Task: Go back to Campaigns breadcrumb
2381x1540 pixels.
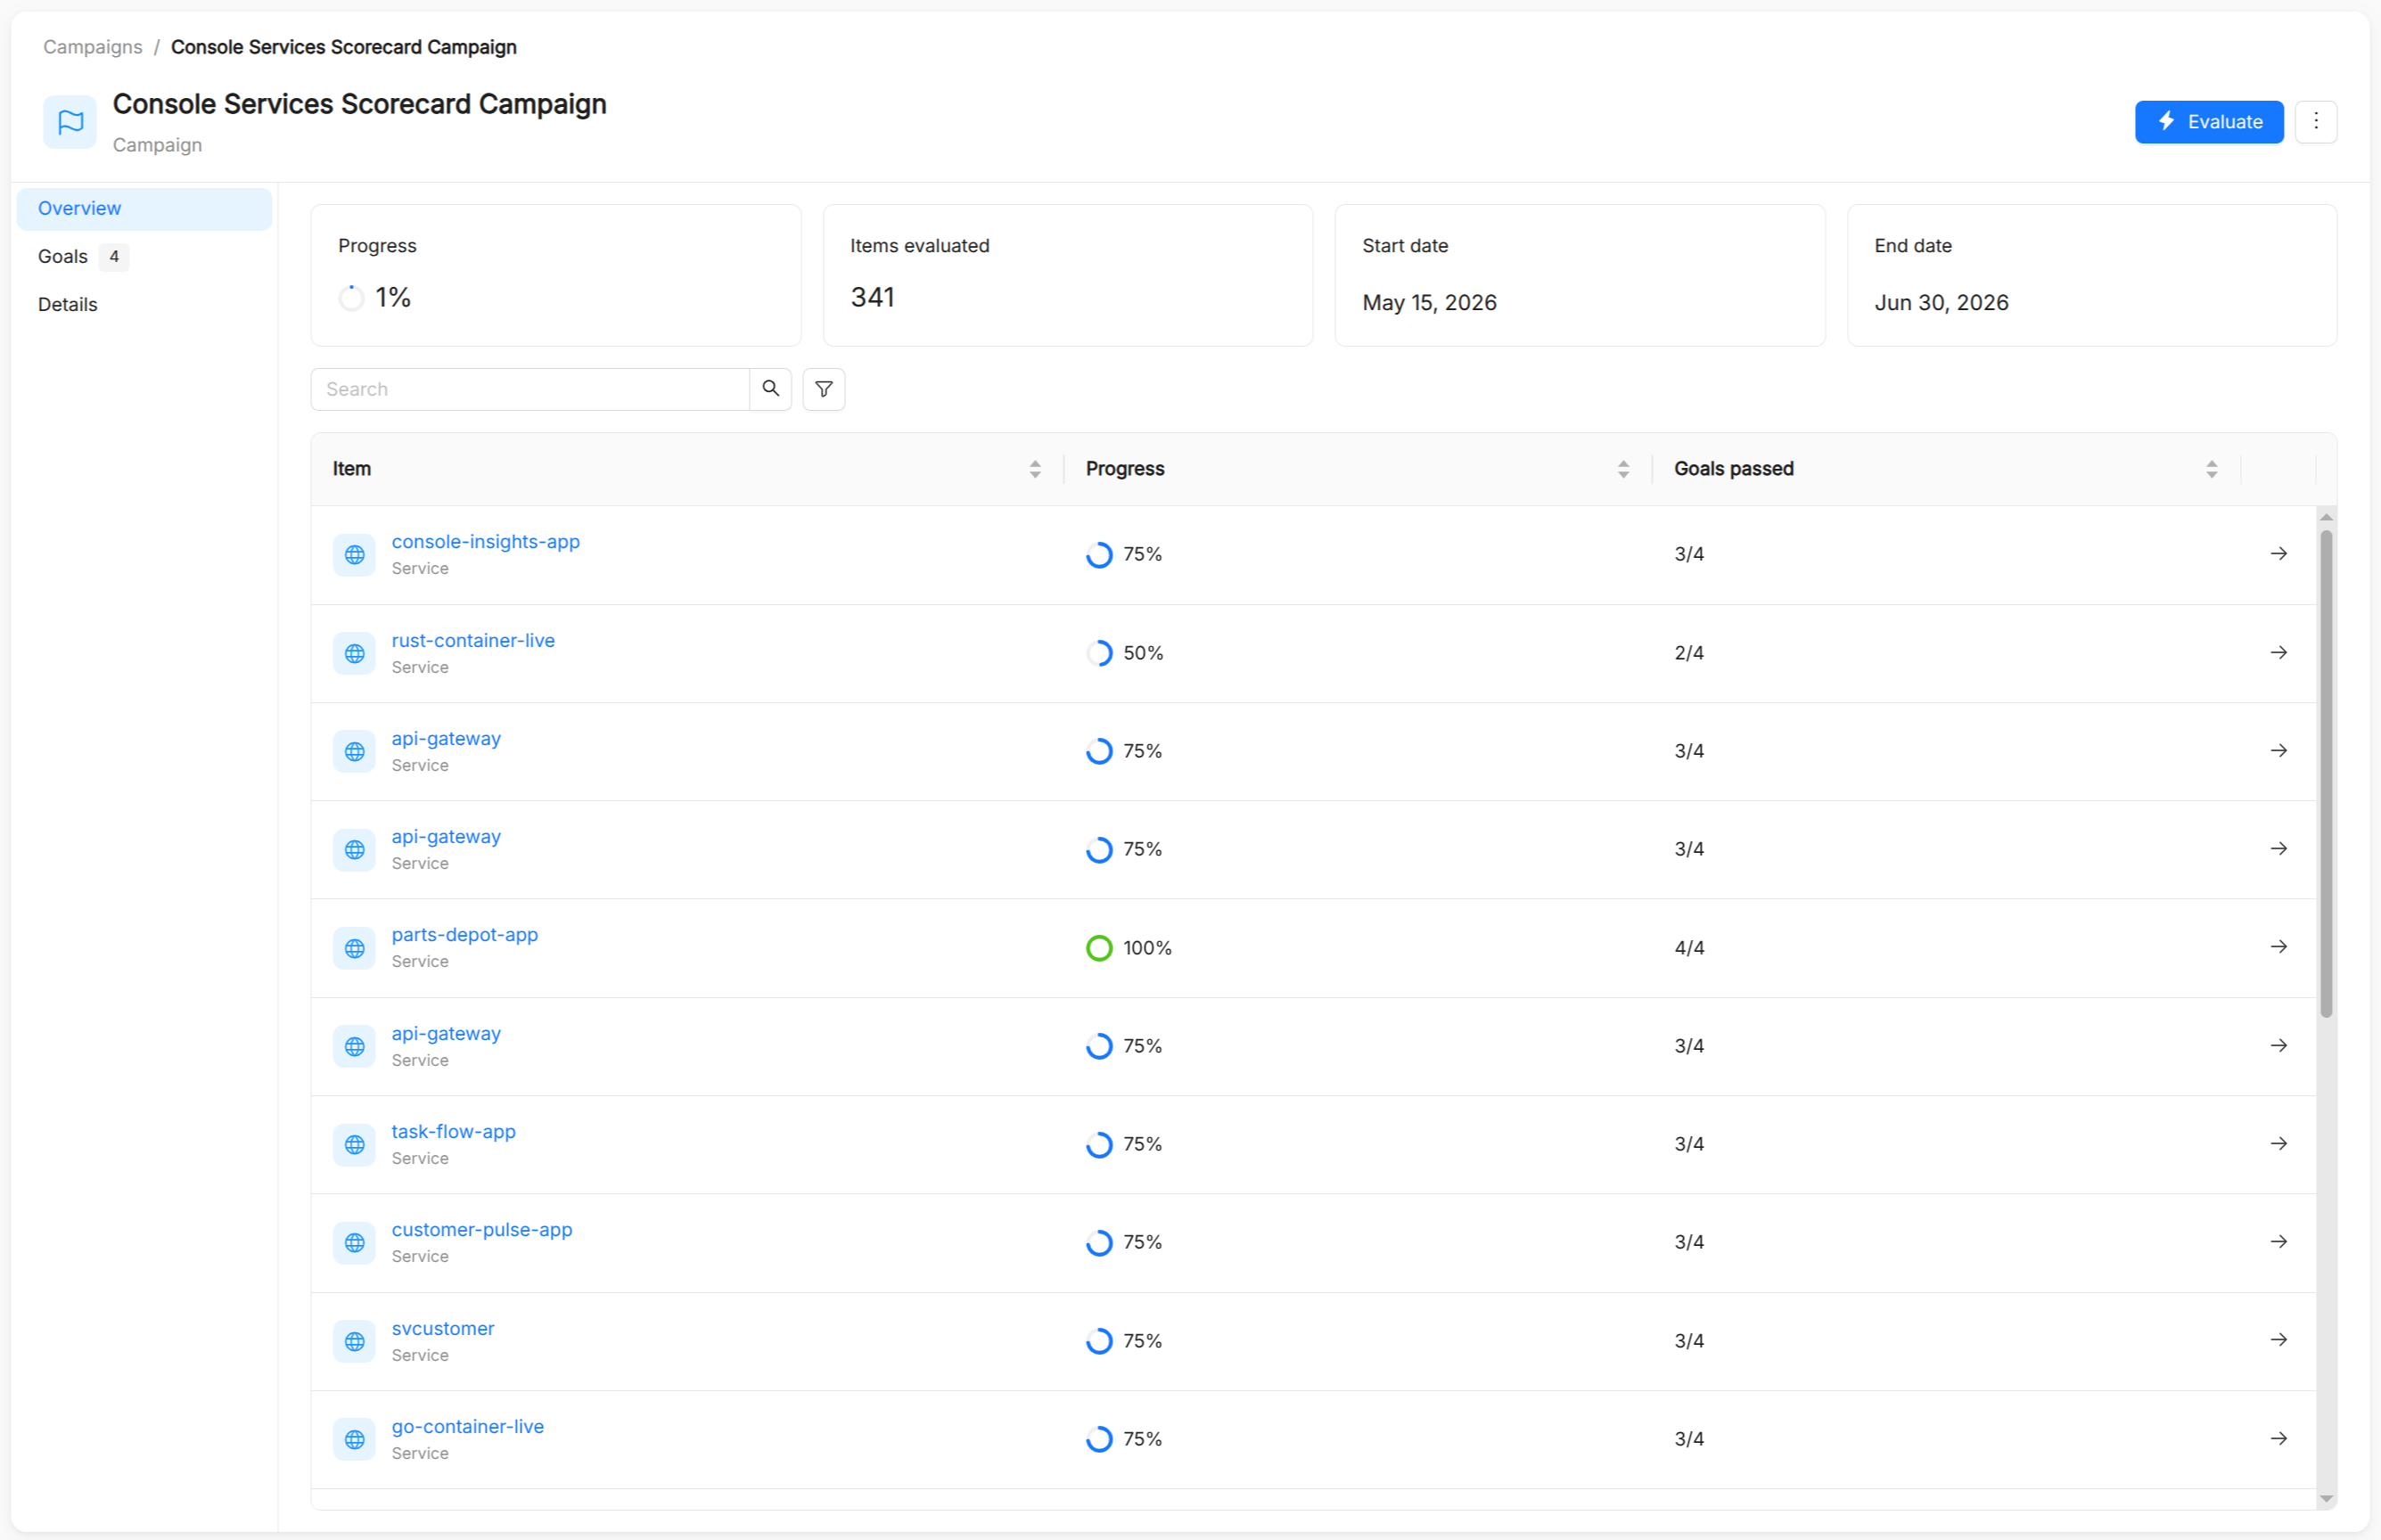Action: [x=93, y=47]
